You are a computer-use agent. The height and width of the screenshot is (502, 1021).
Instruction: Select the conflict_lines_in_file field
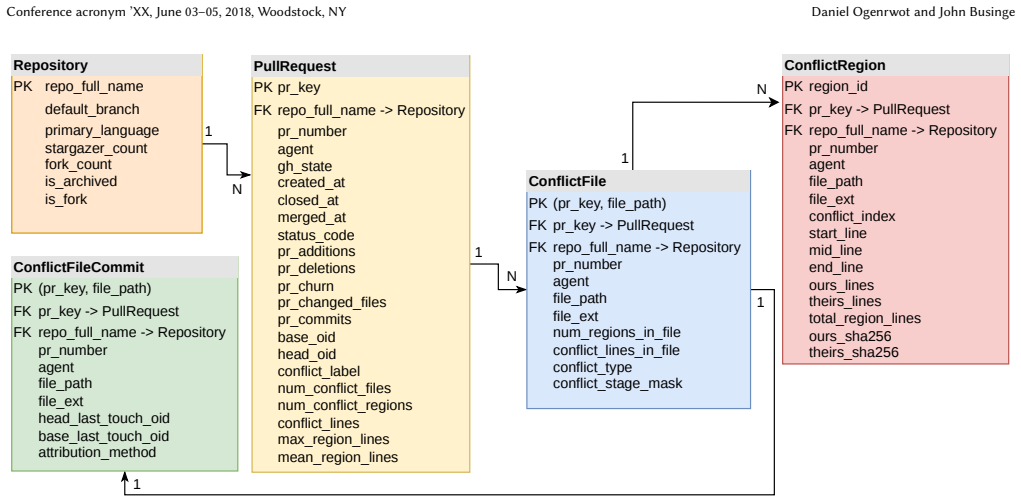click(616, 351)
